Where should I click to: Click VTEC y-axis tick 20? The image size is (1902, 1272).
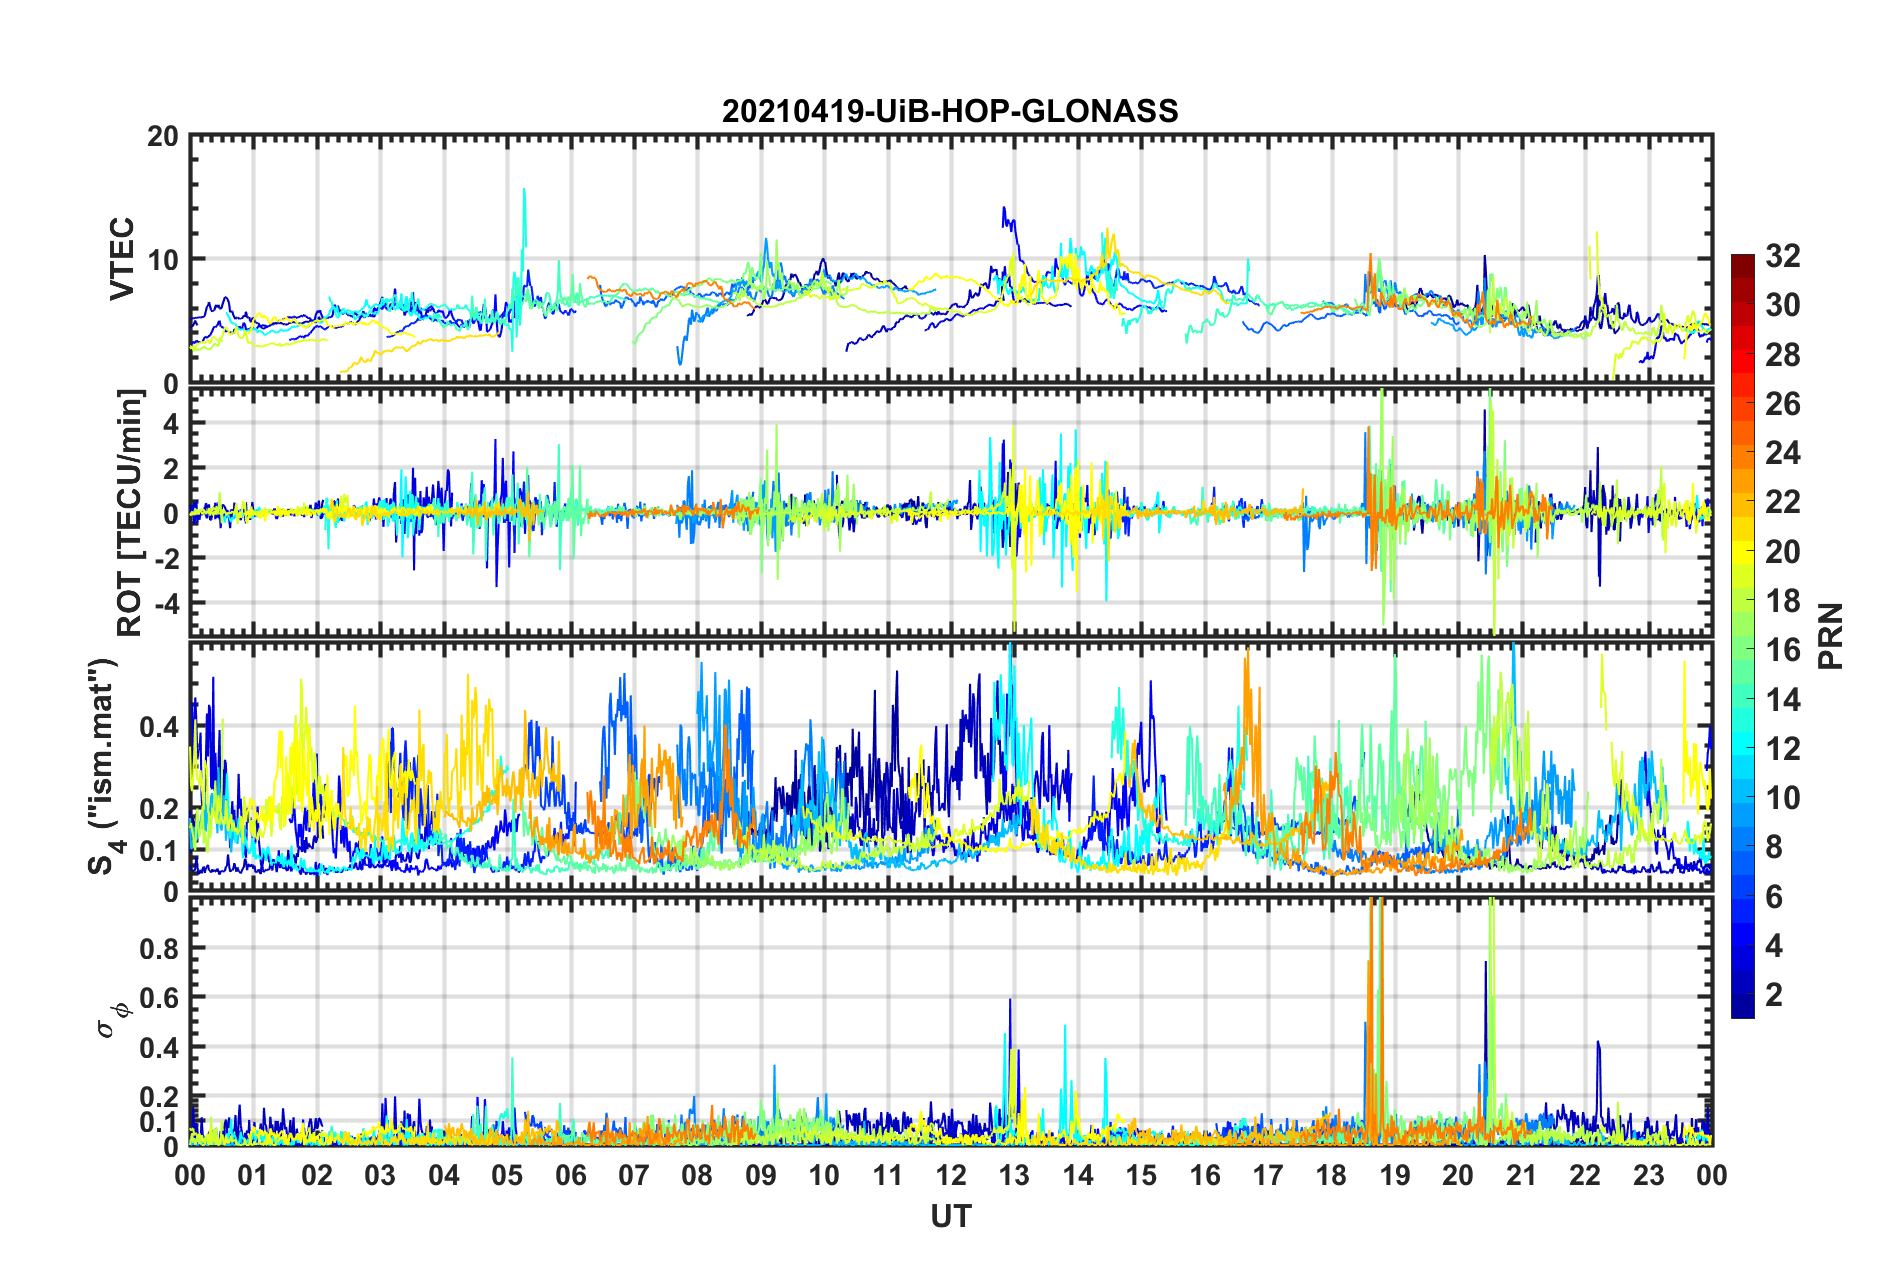[x=163, y=137]
